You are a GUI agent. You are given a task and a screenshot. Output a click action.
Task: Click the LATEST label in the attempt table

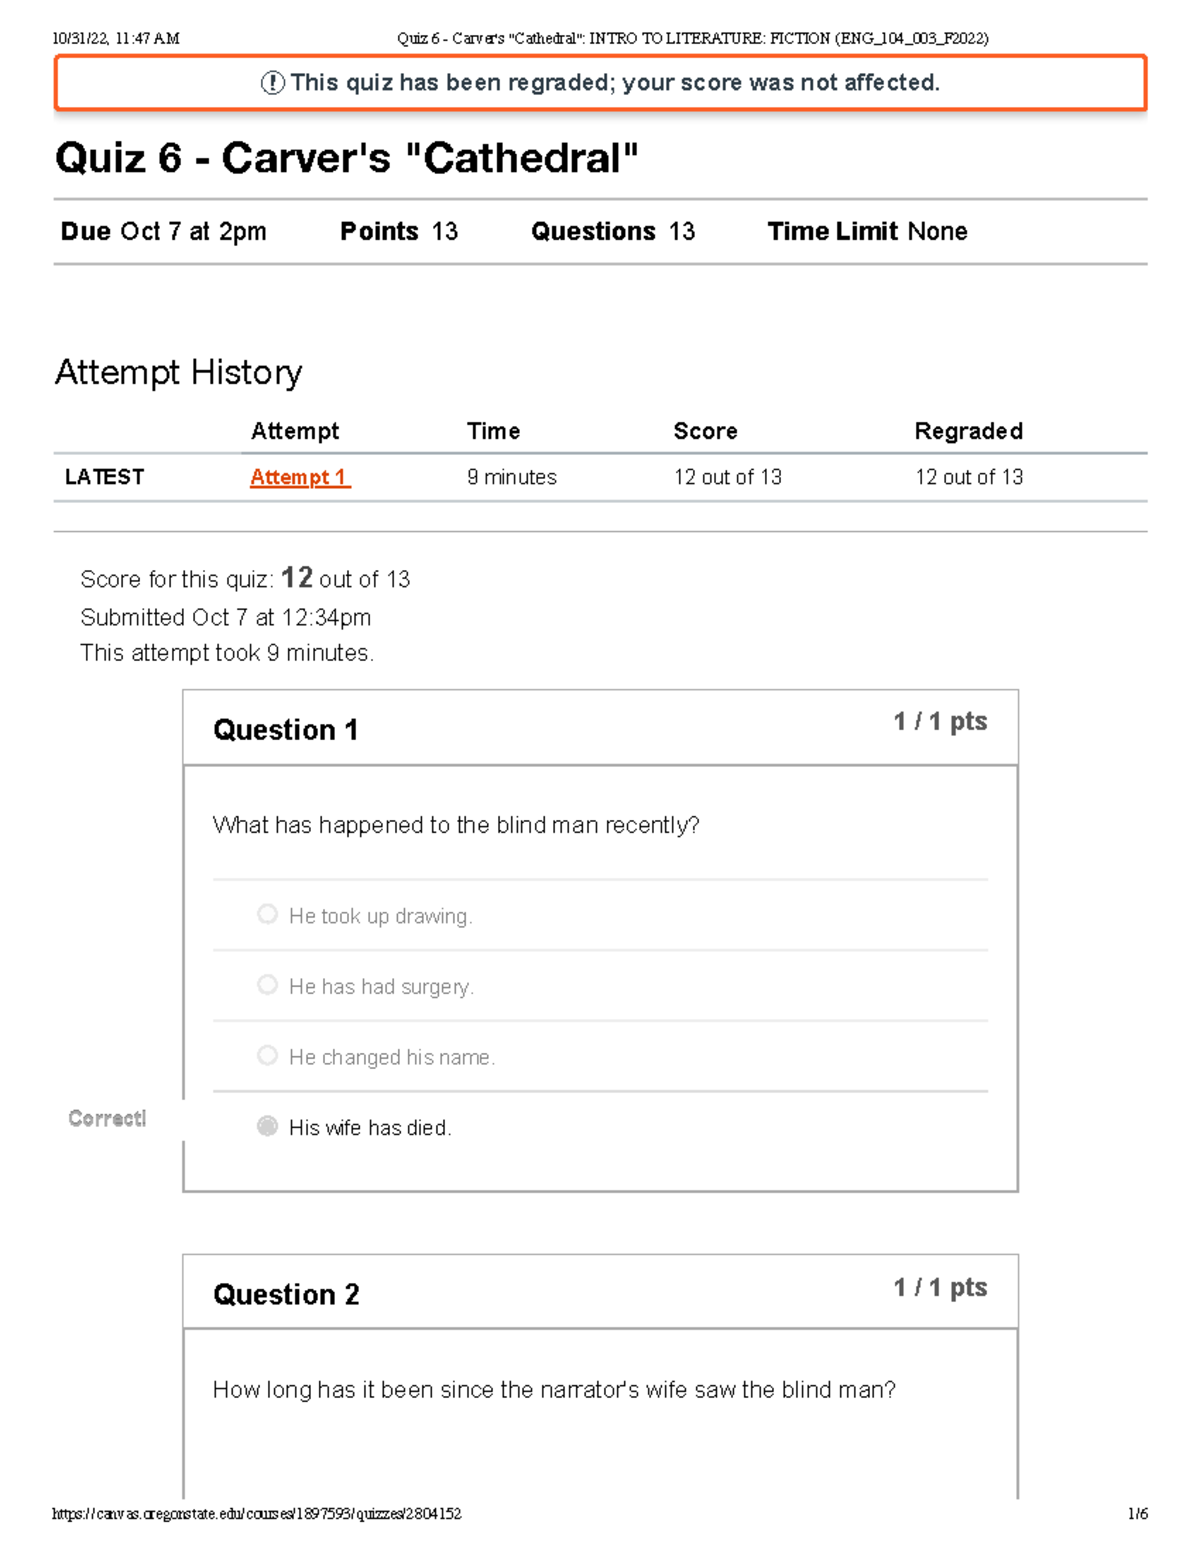[103, 477]
